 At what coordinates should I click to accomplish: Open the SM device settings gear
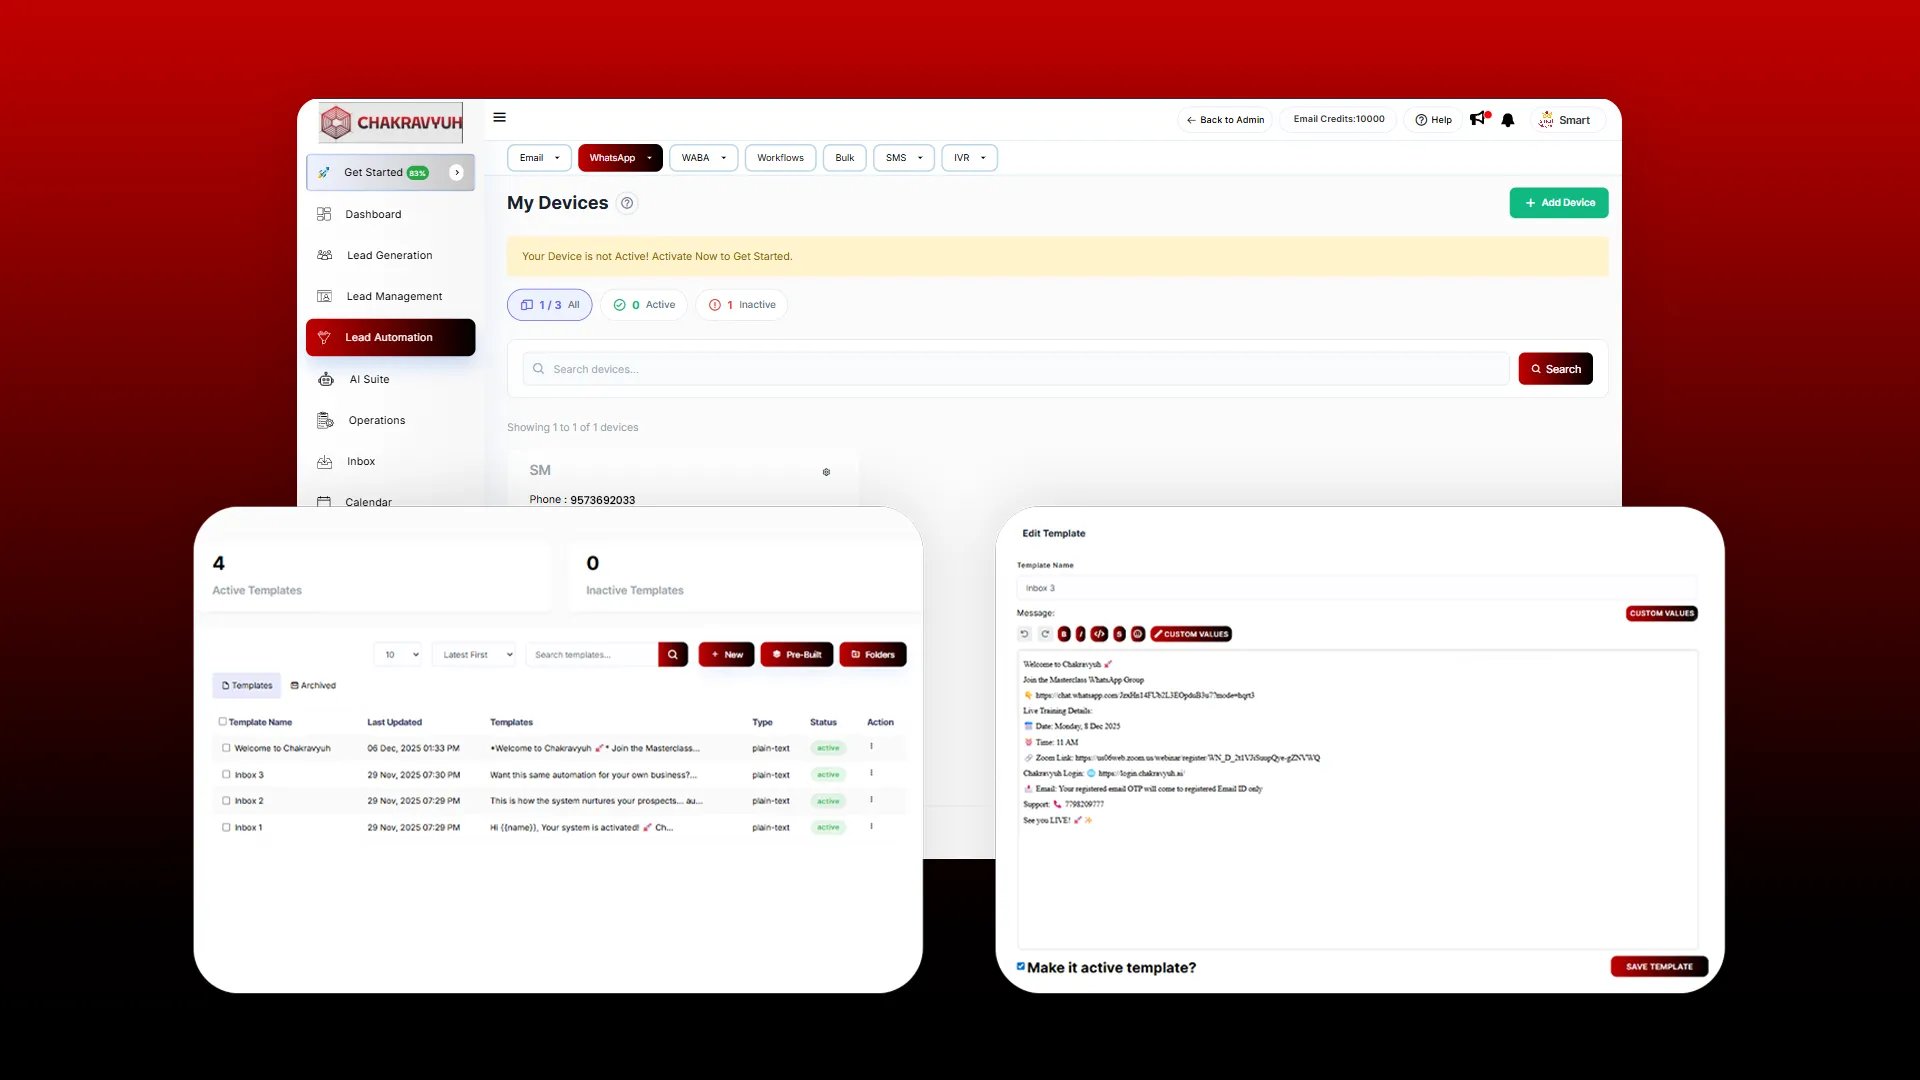826,472
